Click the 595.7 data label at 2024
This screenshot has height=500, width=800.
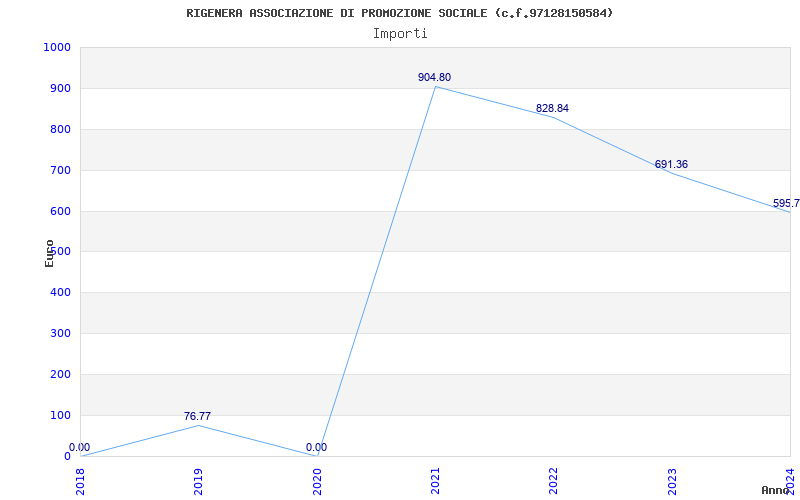click(786, 204)
